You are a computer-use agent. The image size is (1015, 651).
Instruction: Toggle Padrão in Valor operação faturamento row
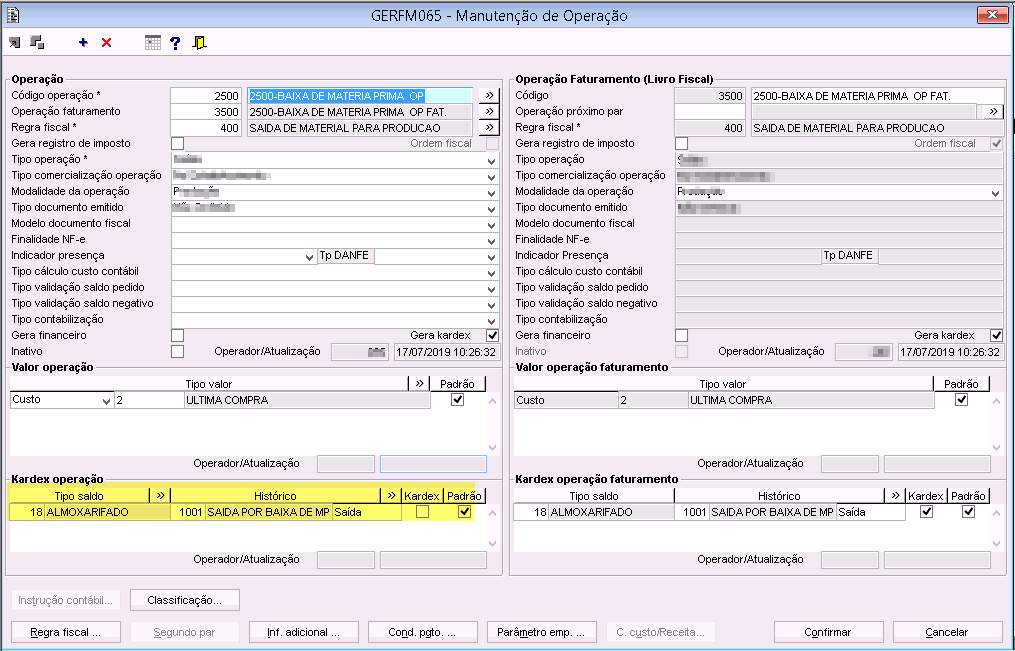point(962,400)
